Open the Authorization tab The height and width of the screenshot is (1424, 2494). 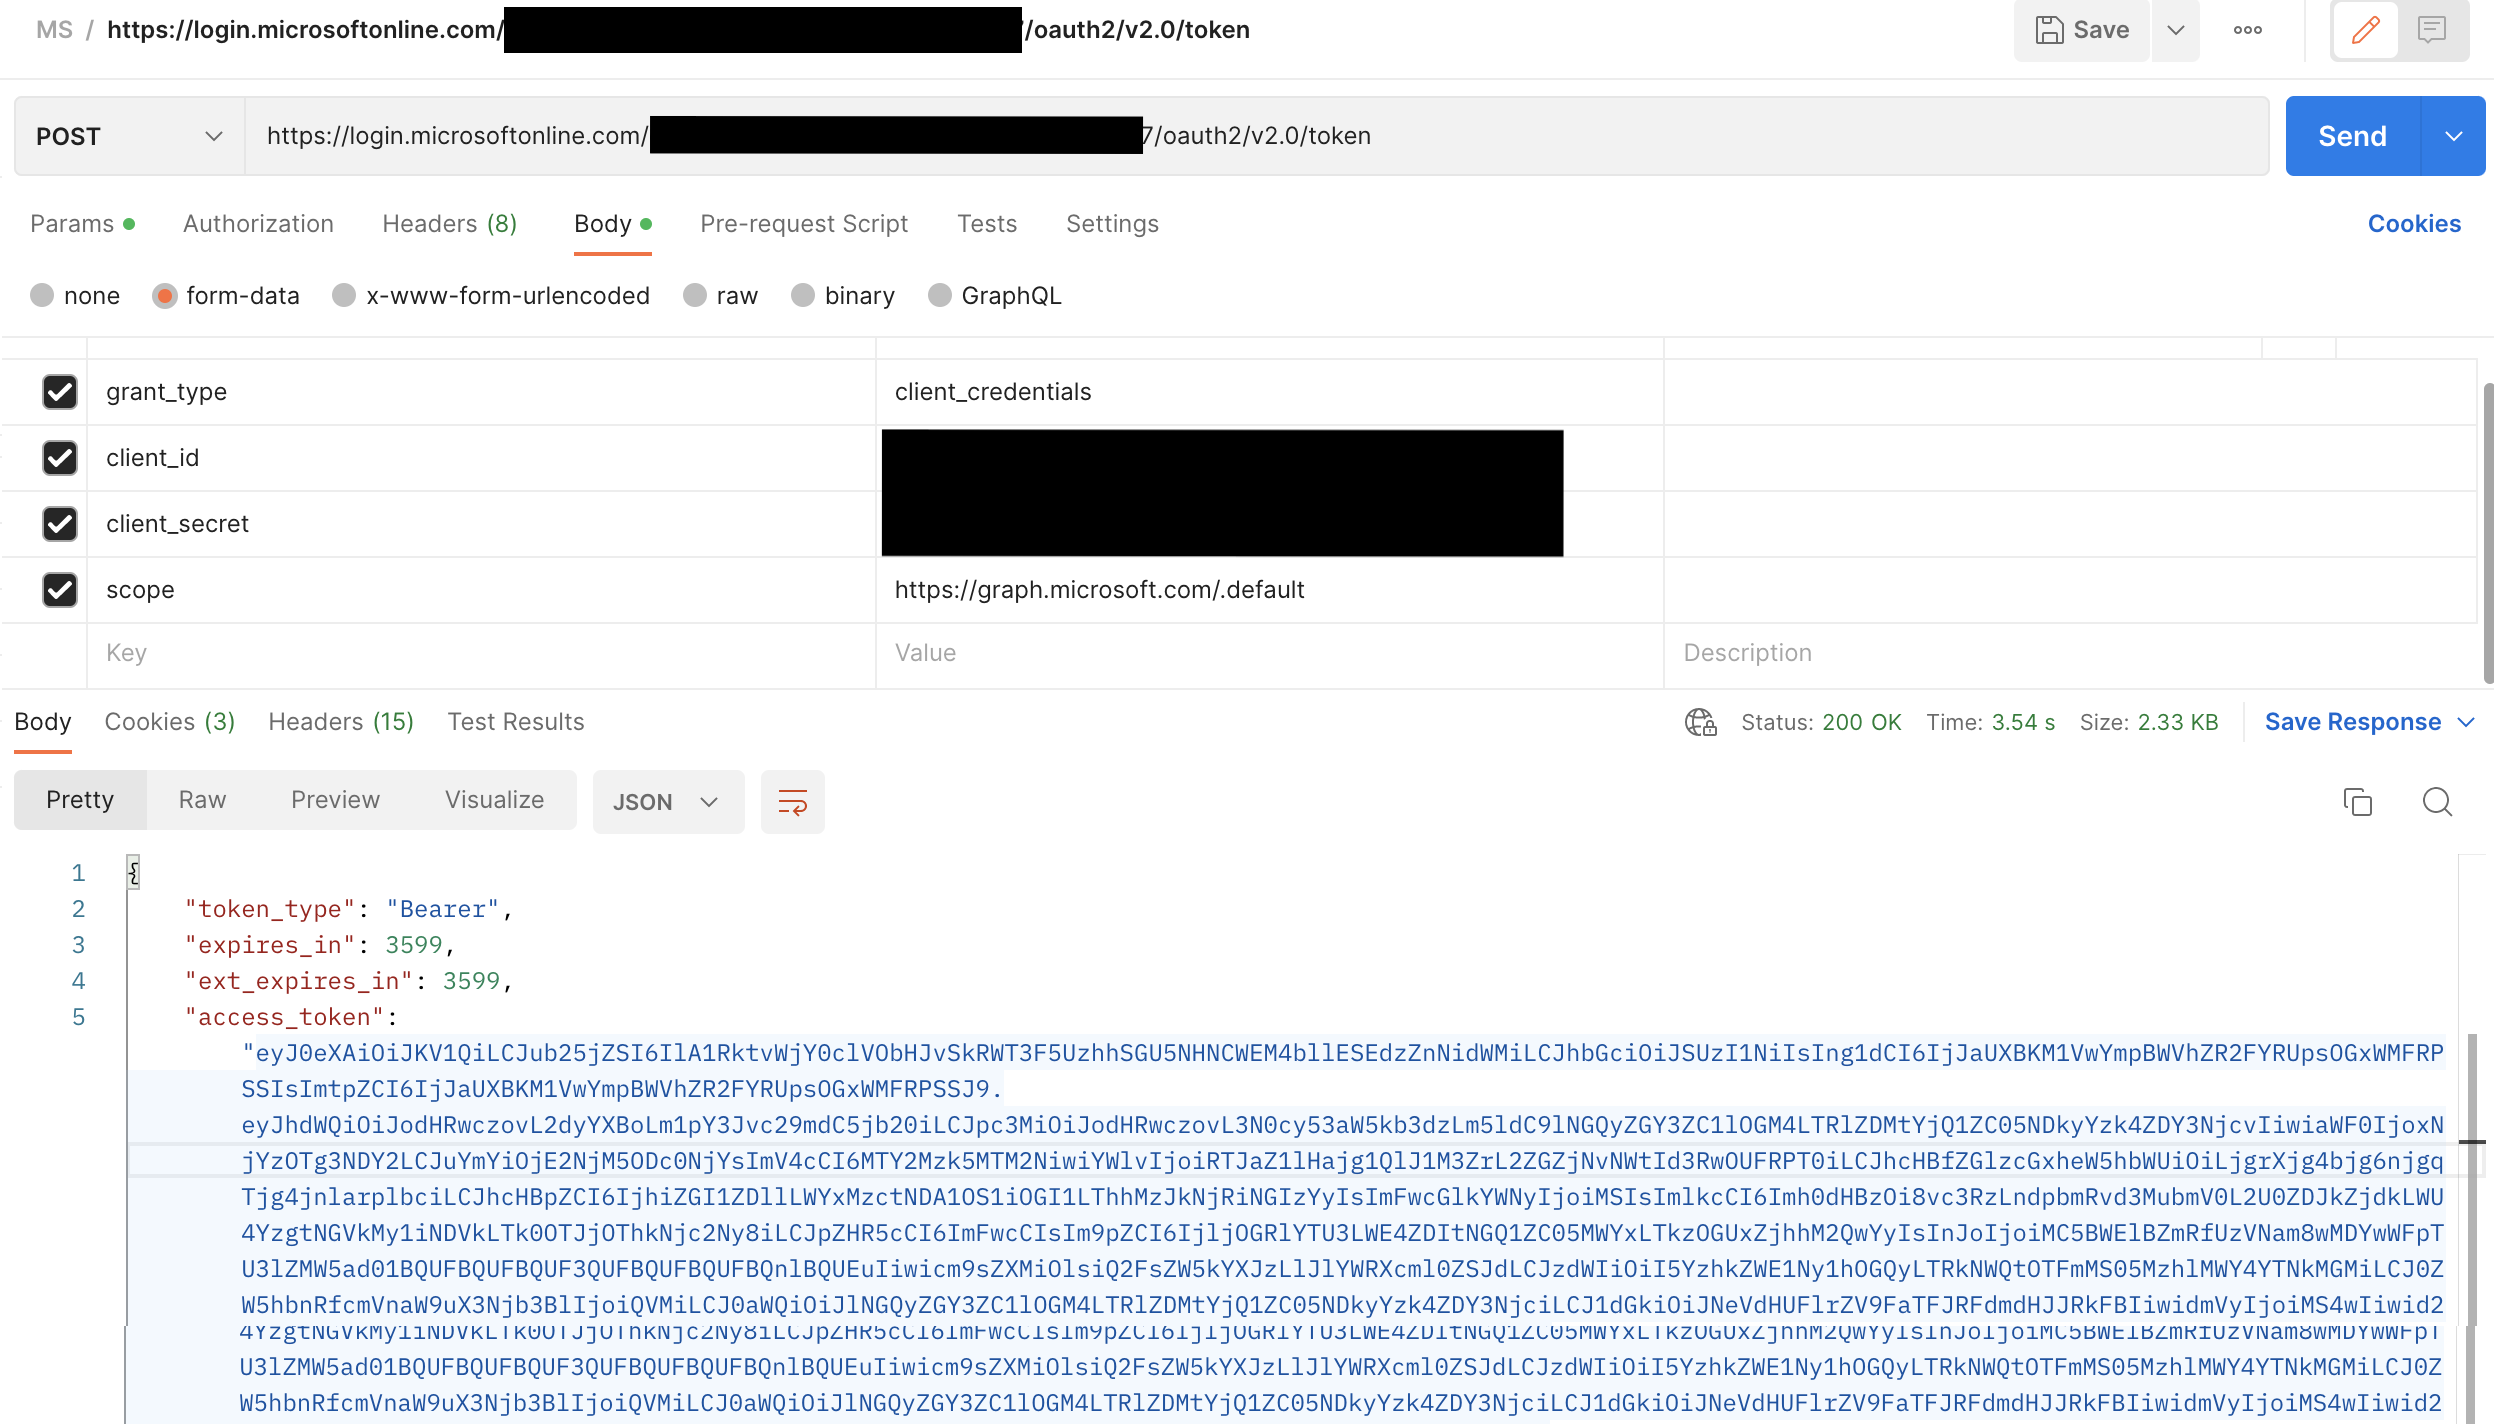click(258, 224)
